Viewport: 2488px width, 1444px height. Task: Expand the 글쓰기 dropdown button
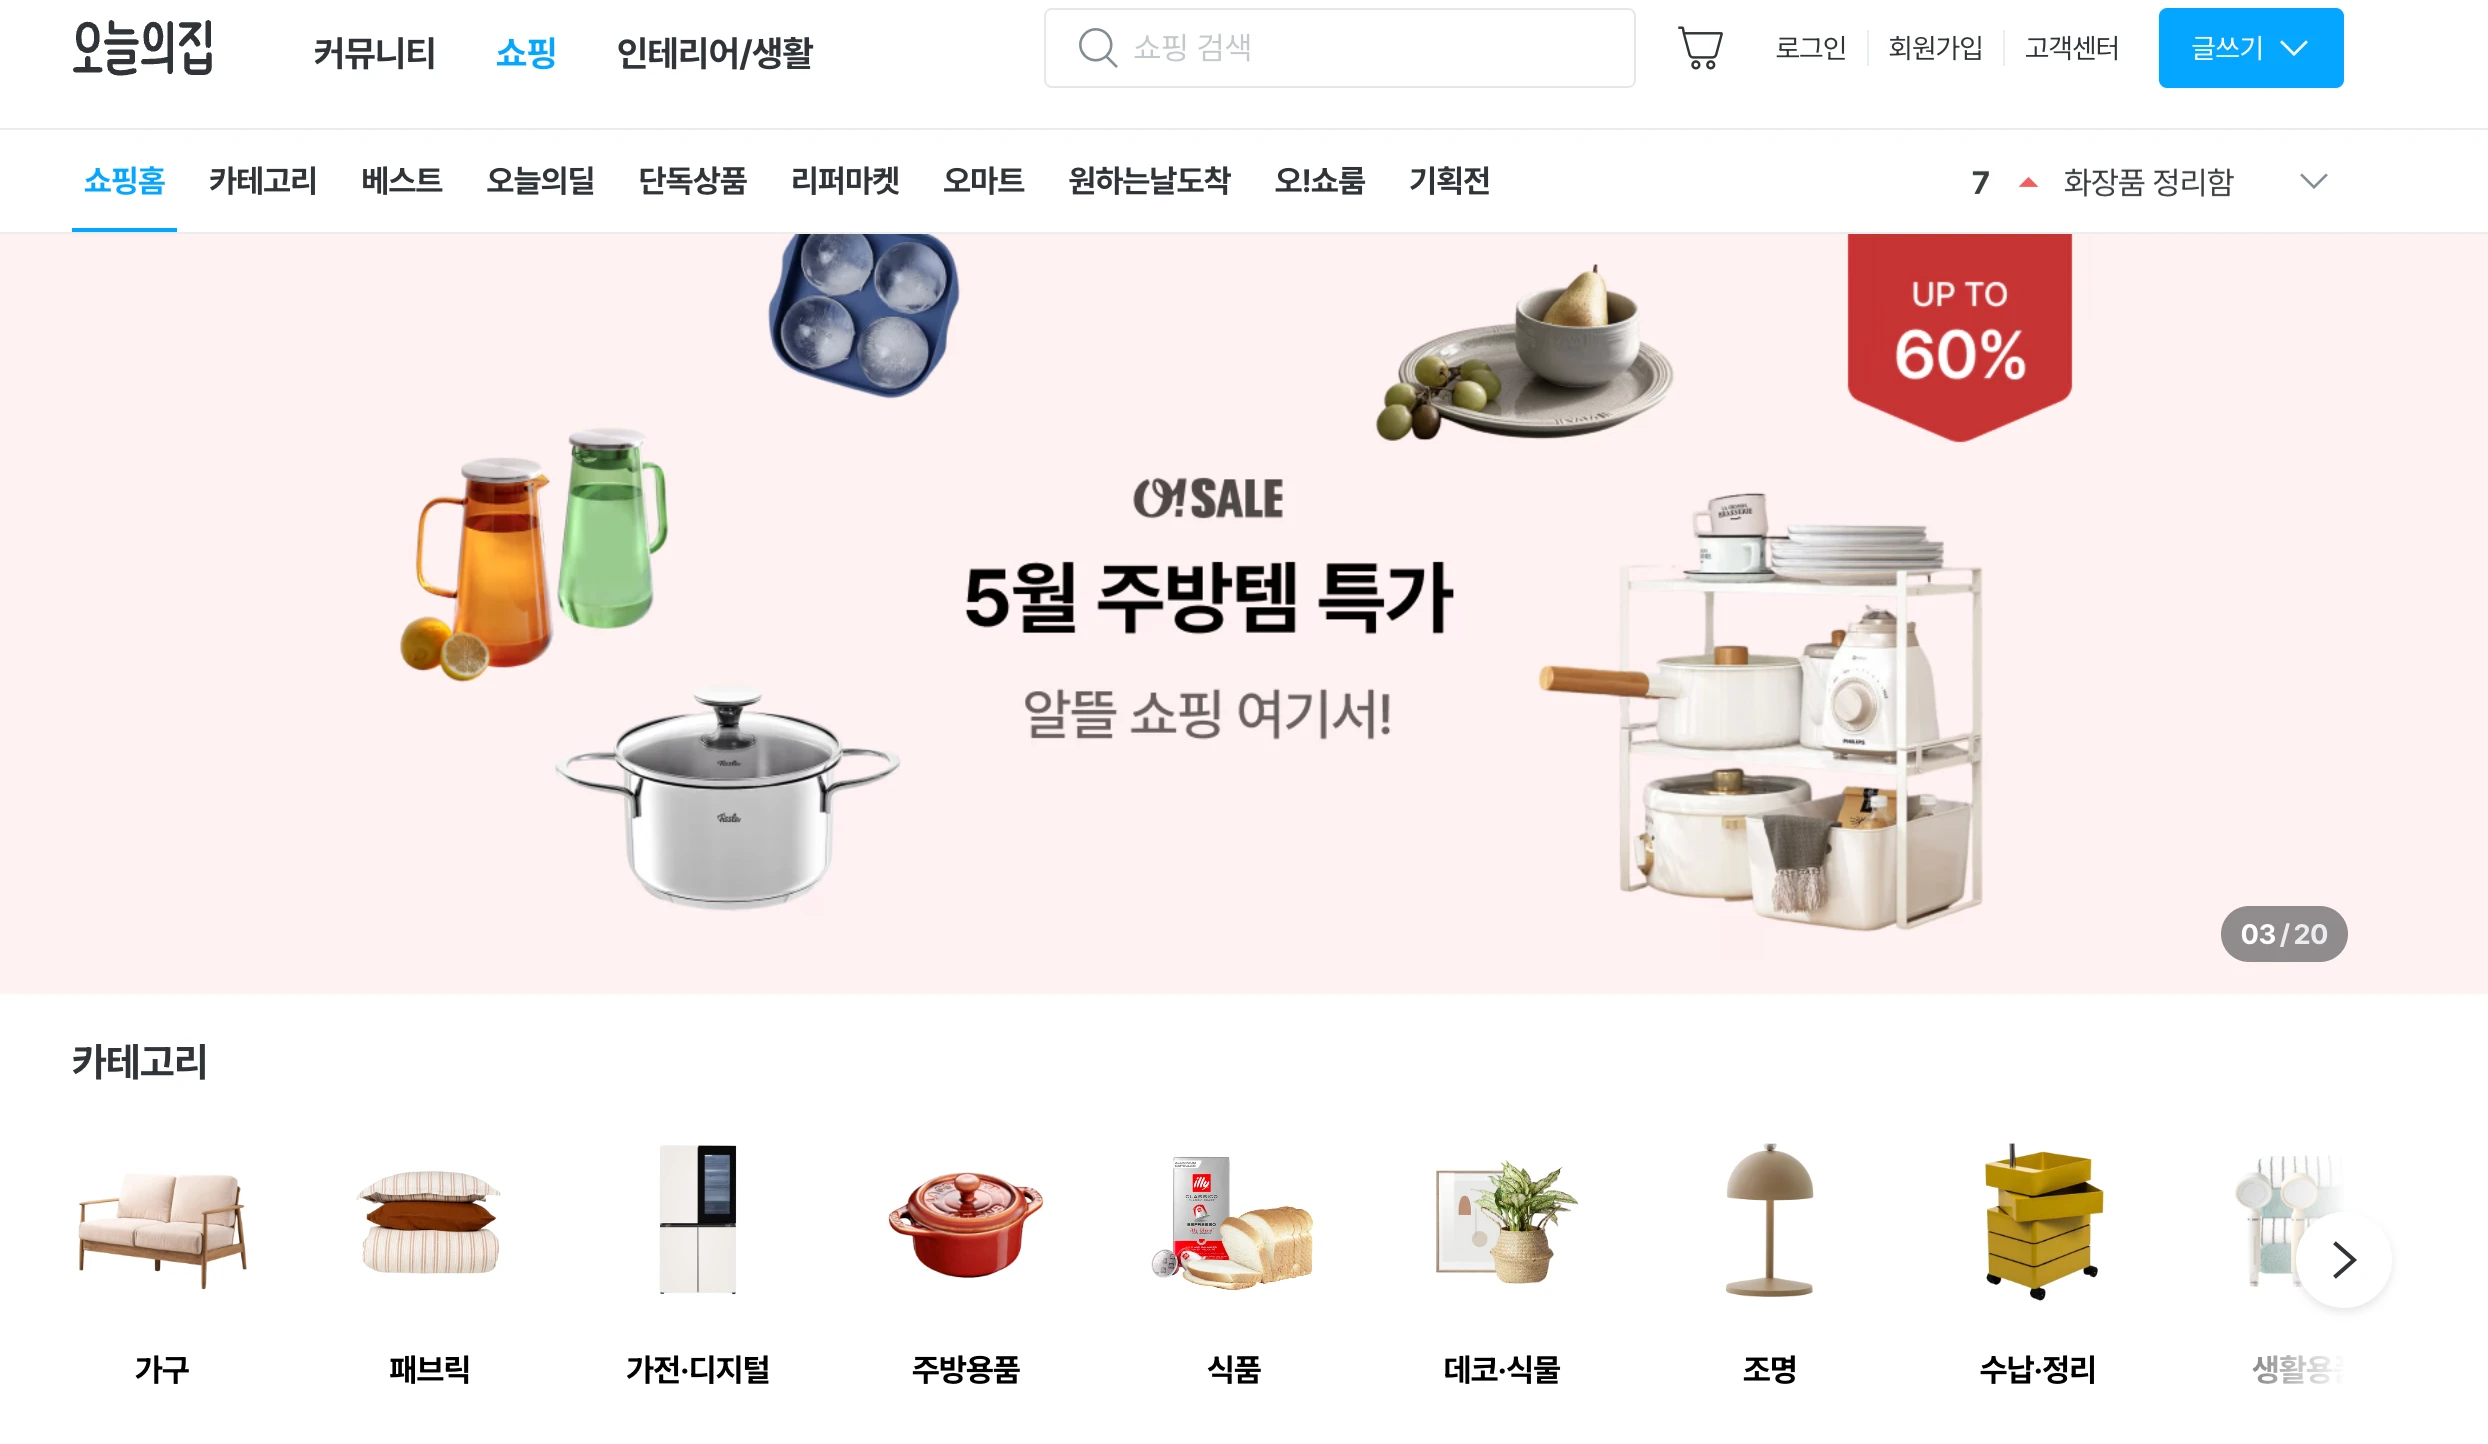pyautogui.click(x=2250, y=48)
